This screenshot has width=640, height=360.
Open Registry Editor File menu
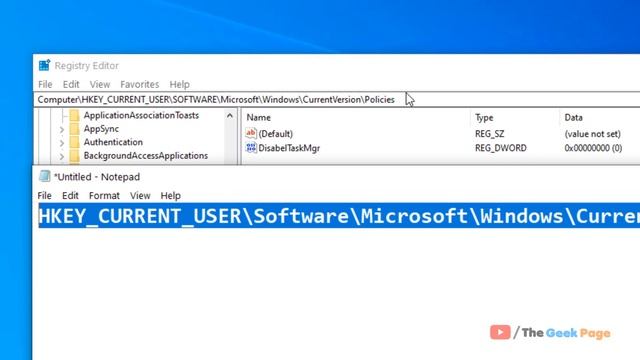coord(45,84)
